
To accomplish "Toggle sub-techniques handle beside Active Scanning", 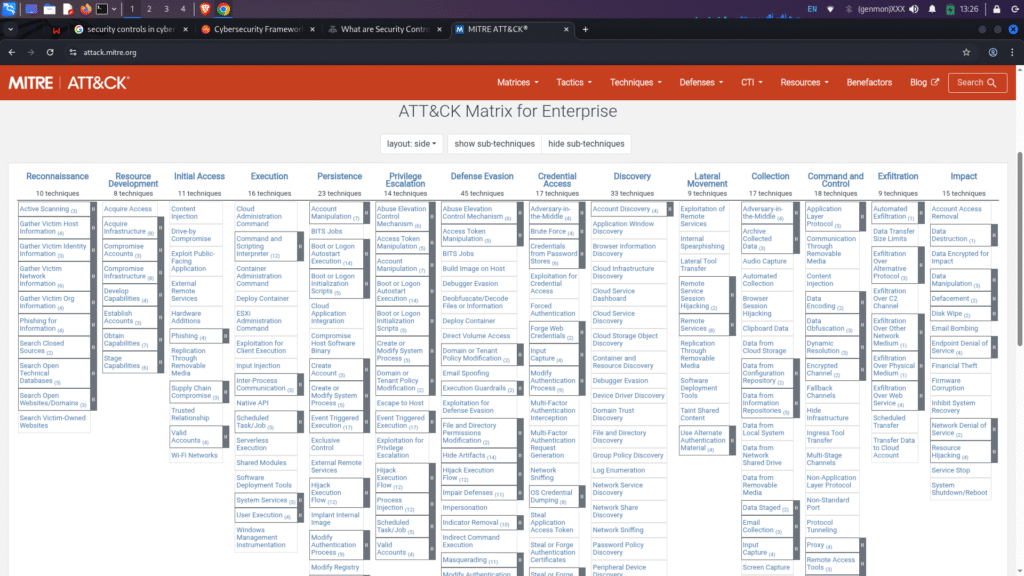I will click(x=91, y=209).
